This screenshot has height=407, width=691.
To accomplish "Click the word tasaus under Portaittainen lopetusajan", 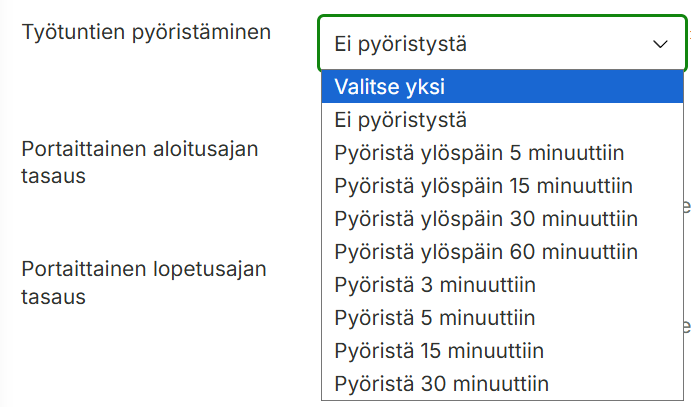I will coord(53,297).
